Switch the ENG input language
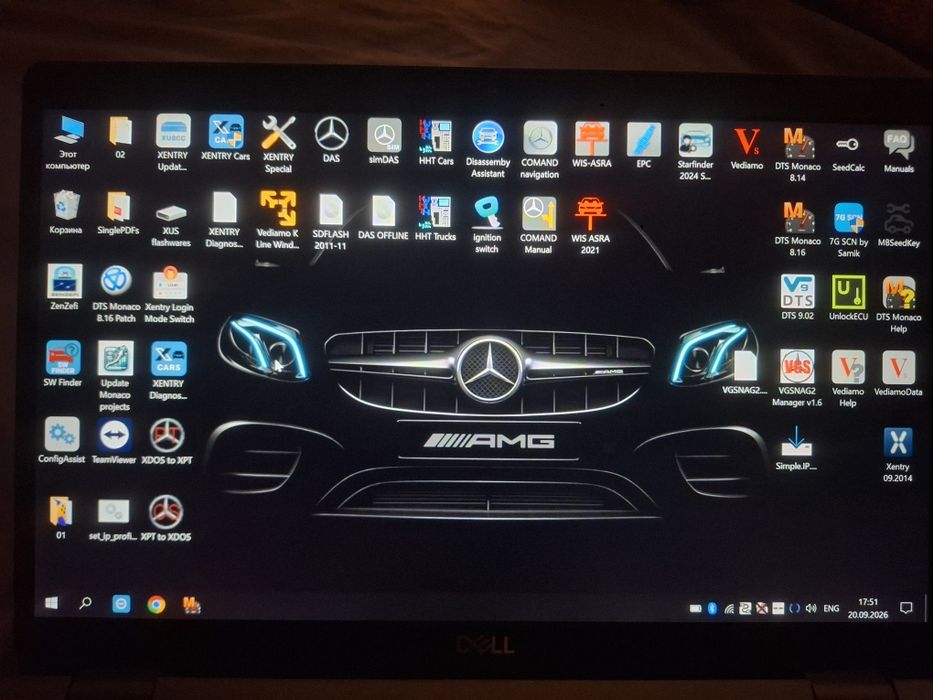 tap(831, 608)
